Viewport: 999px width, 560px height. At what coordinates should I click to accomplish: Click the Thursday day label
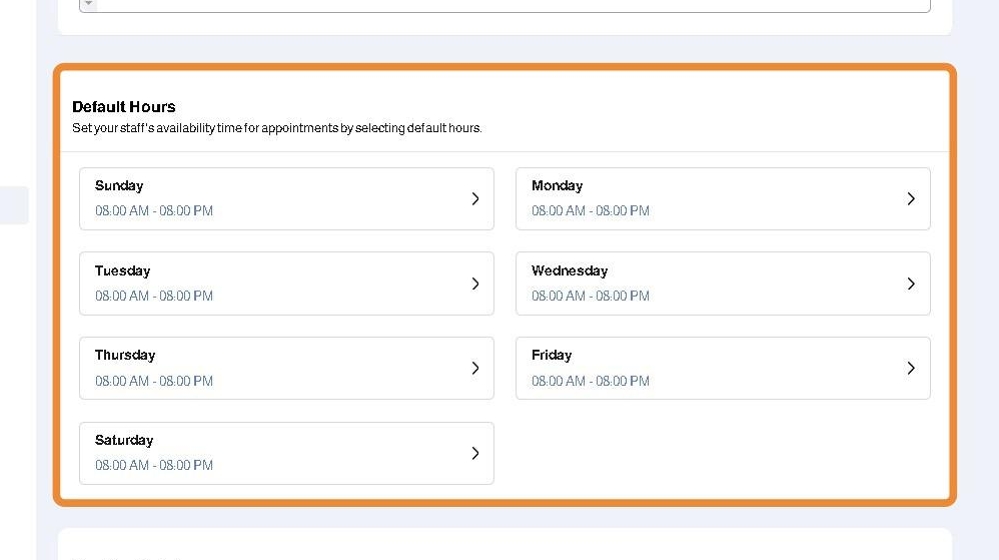[125, 355]
